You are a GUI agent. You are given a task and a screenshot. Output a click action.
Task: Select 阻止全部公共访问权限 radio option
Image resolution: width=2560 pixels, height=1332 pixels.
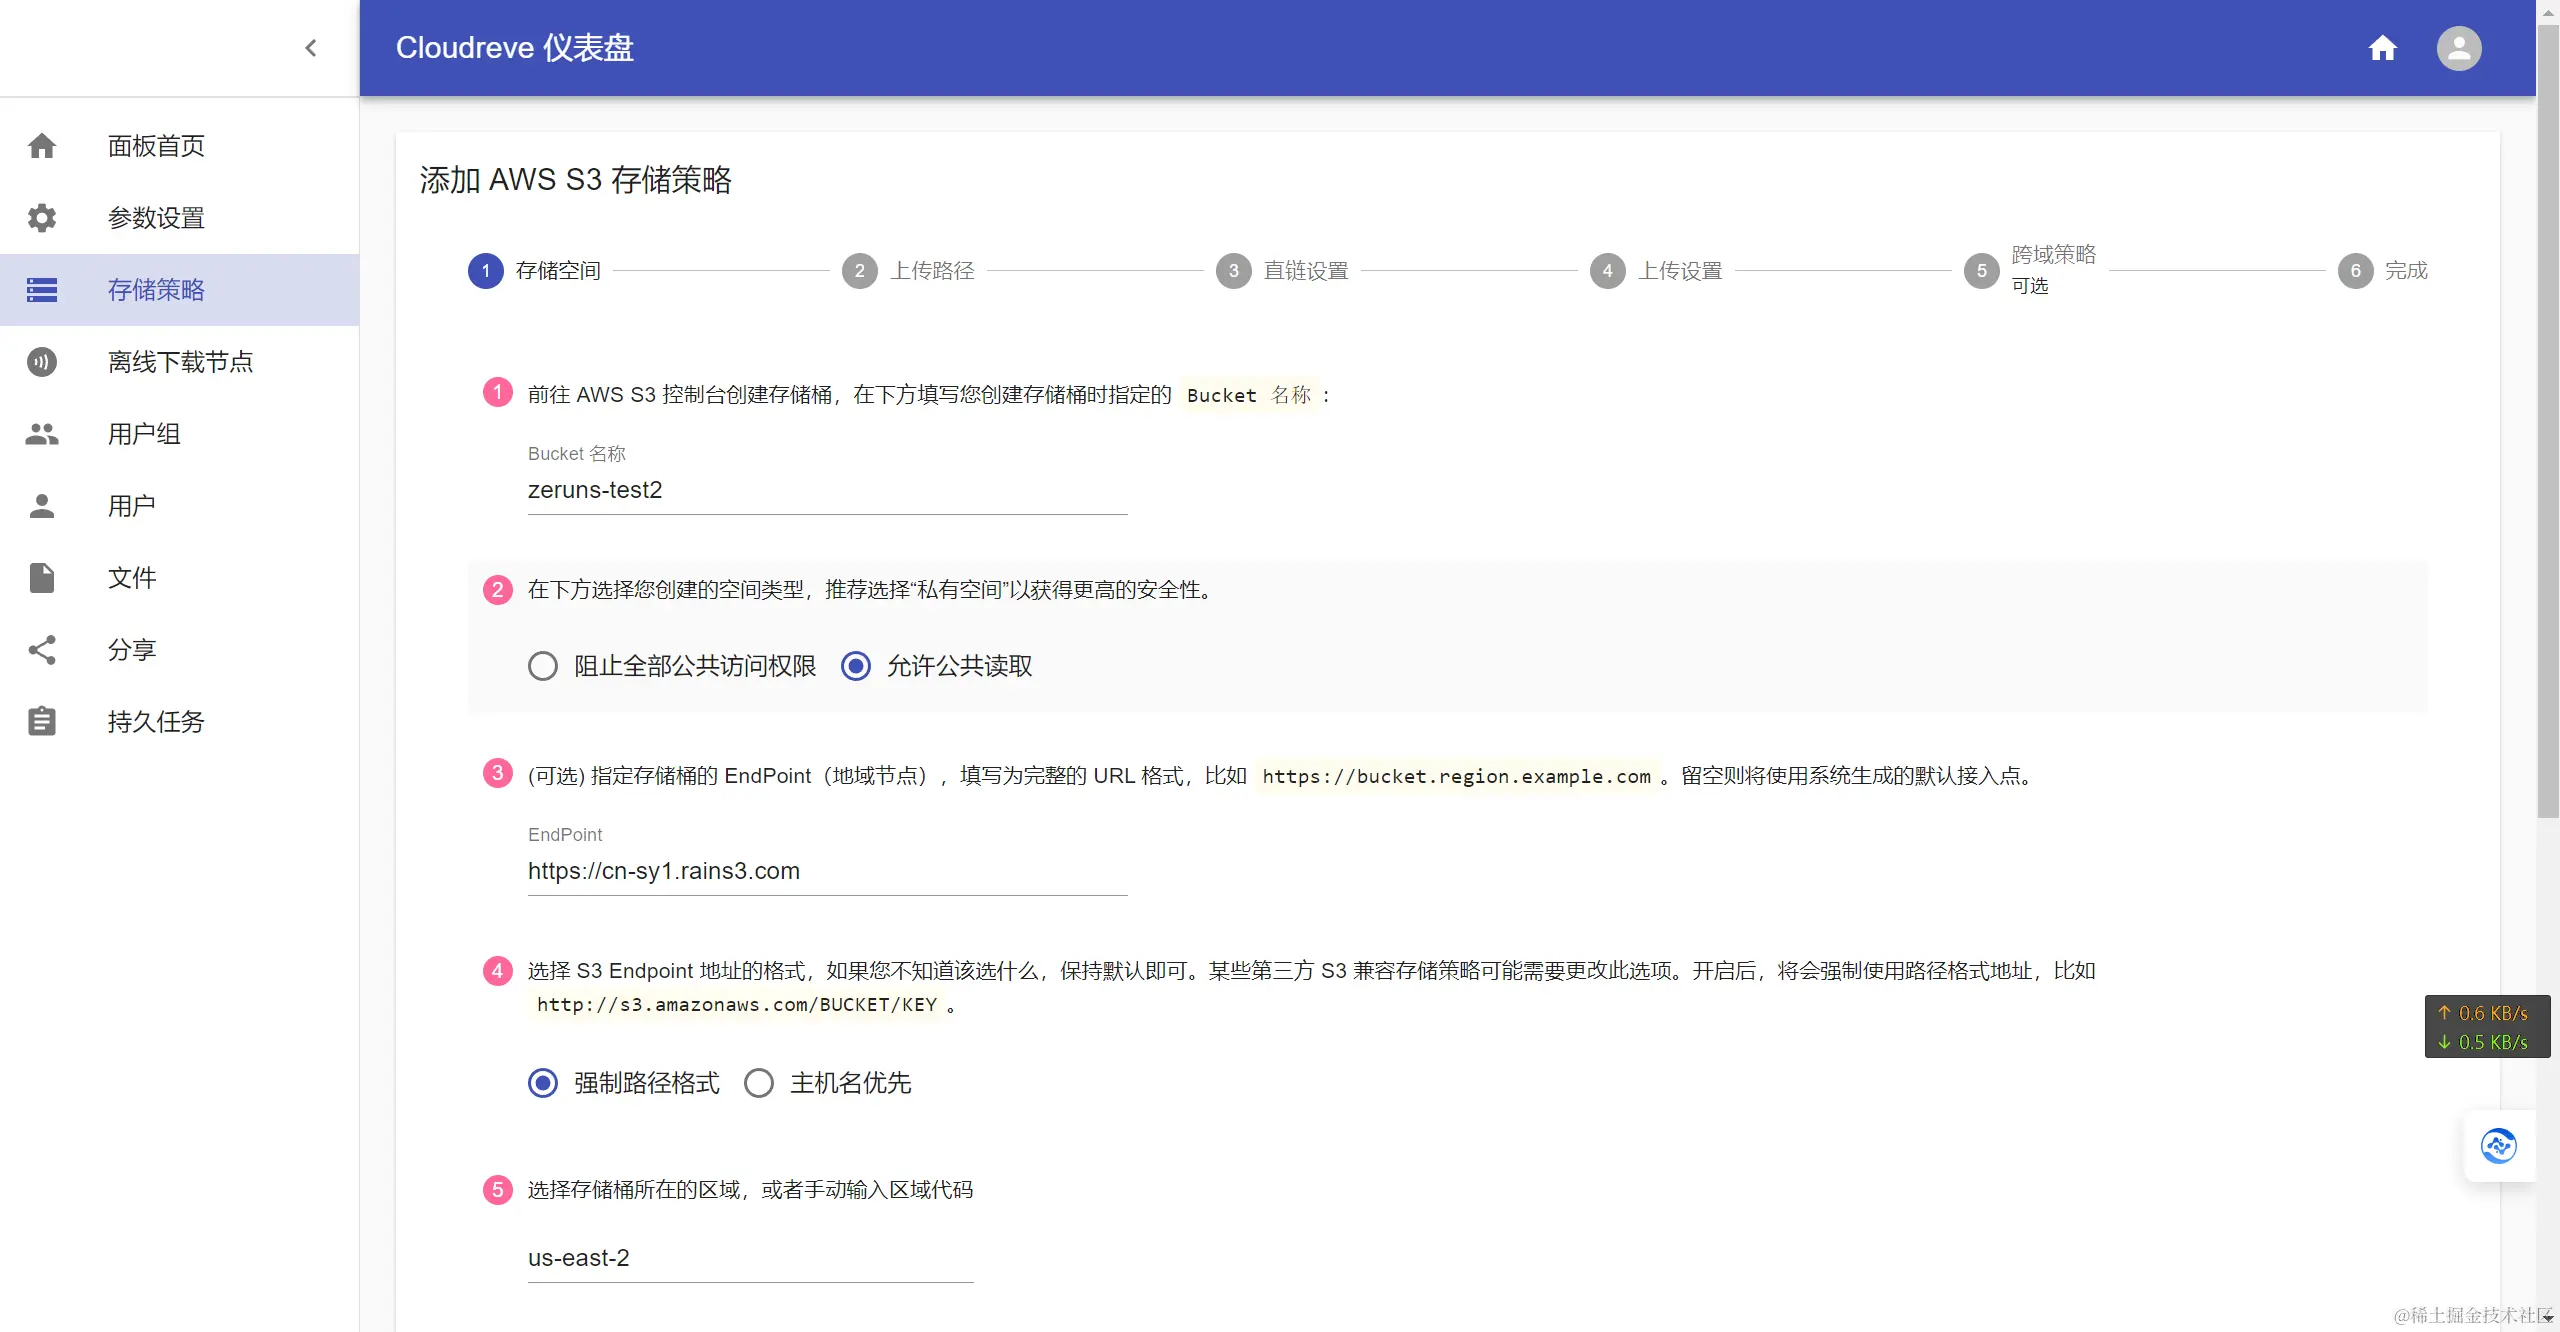click(543, 666)
